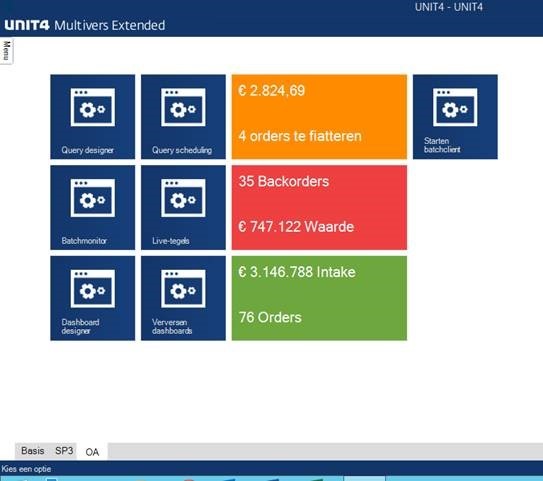Switch to the Basis tab
The width and height of the screenshot is (543, 481).
33,451
